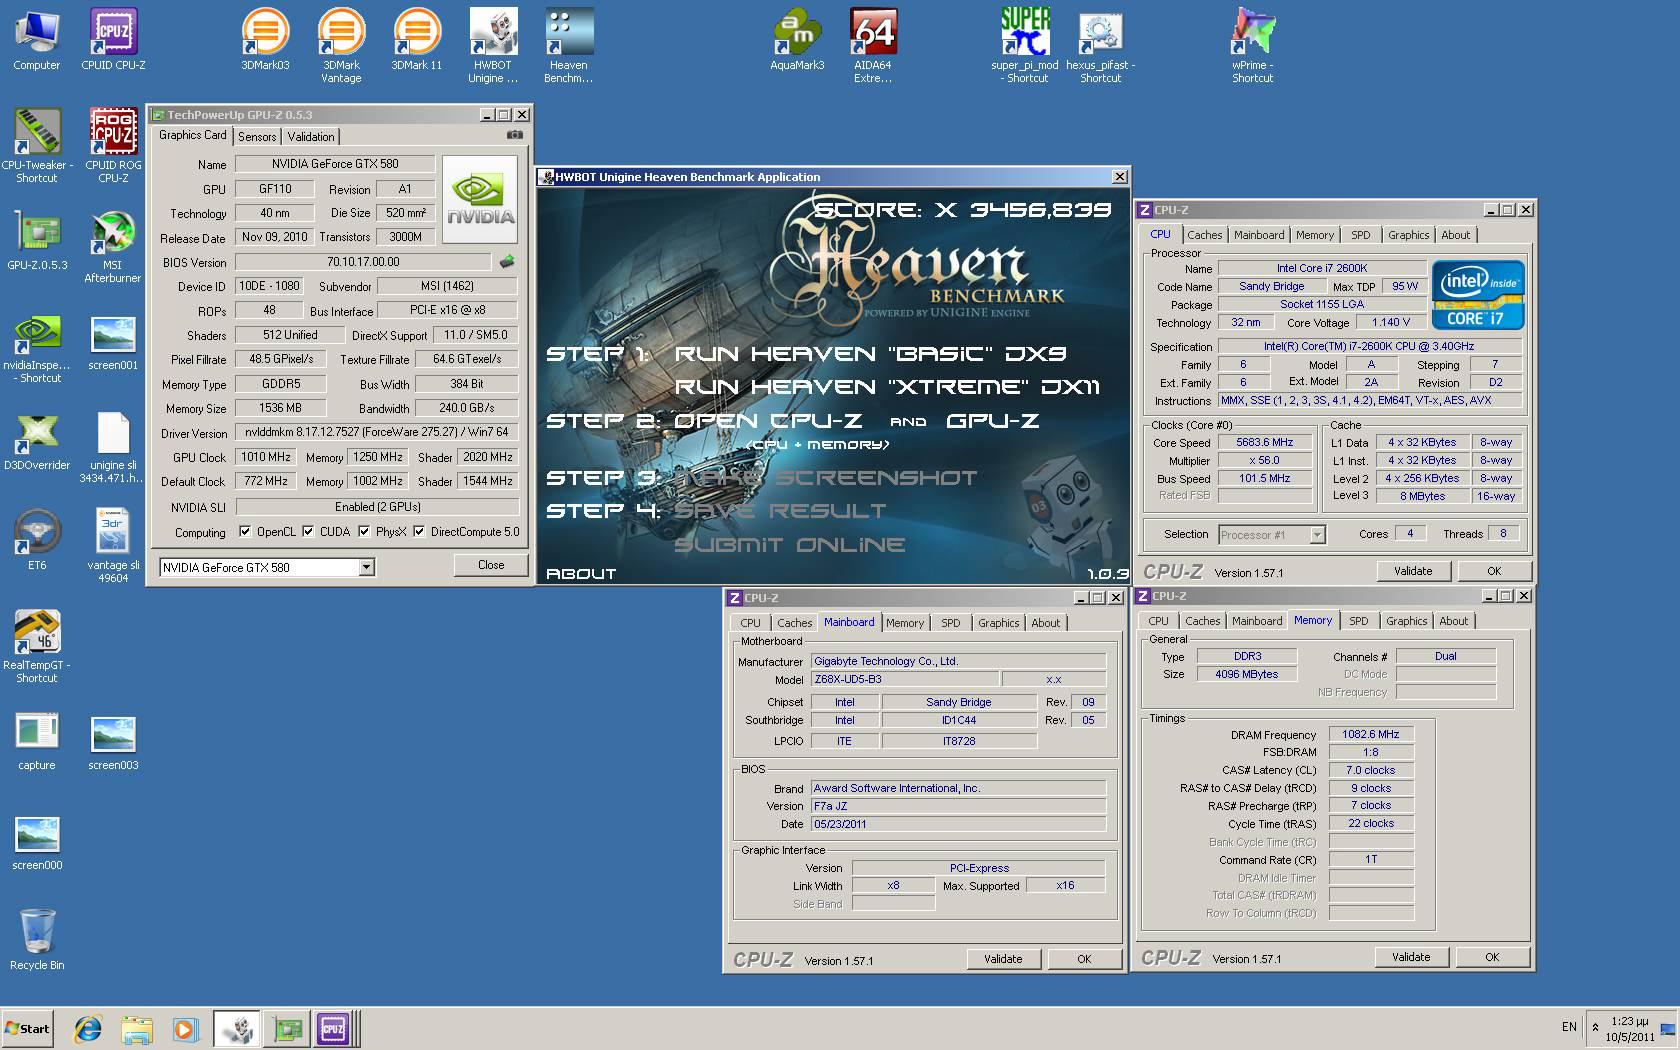
Task: Open AIDA64 Extreme desktop icon
Action: [x=873, y=46]
